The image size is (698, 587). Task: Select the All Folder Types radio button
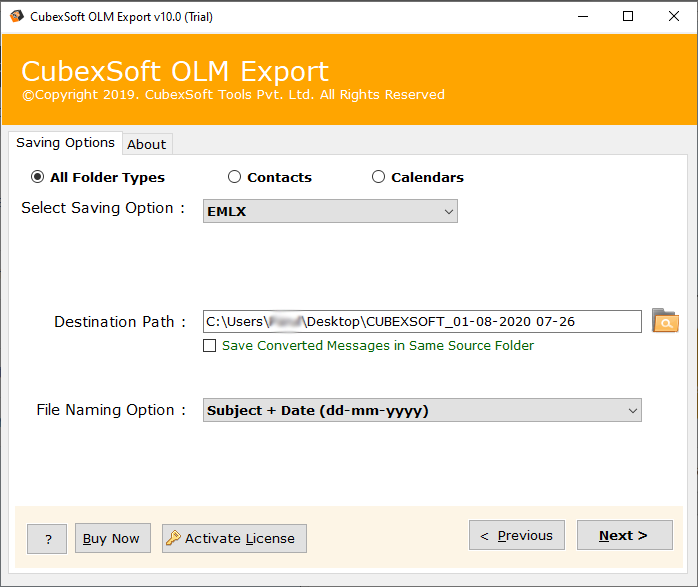pyautogui.click(x=38, y=177)
